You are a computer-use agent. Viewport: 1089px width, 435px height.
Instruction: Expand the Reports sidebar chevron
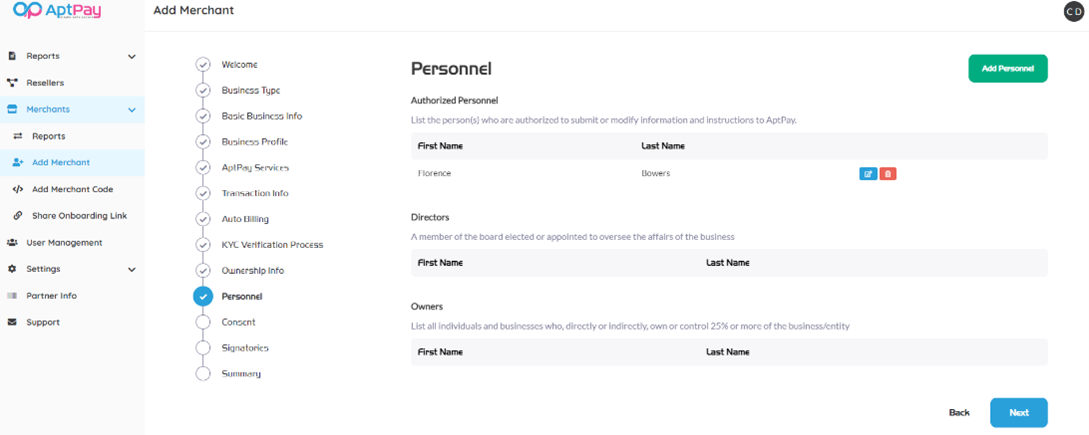coord(132,57)
